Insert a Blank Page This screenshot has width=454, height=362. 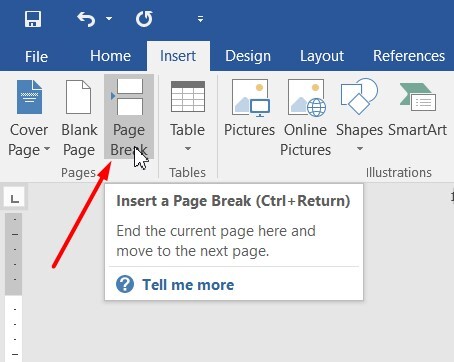click(x=79, y=118)
